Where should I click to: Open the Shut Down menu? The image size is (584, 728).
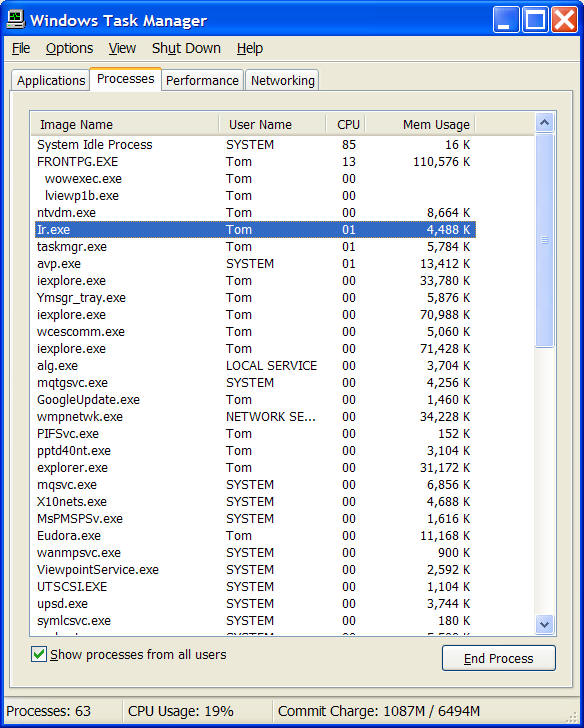click(x=186, y=48)
